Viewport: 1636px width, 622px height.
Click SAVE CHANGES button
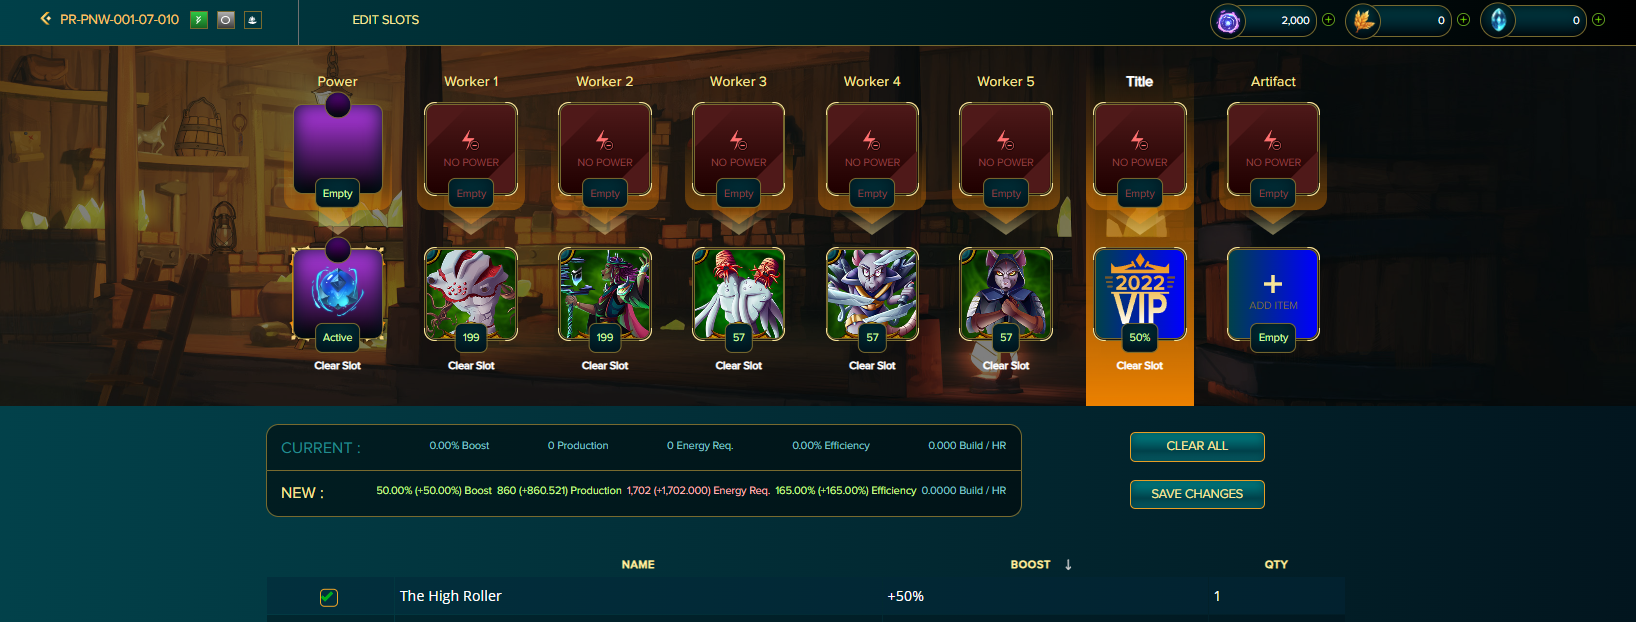1197,494
